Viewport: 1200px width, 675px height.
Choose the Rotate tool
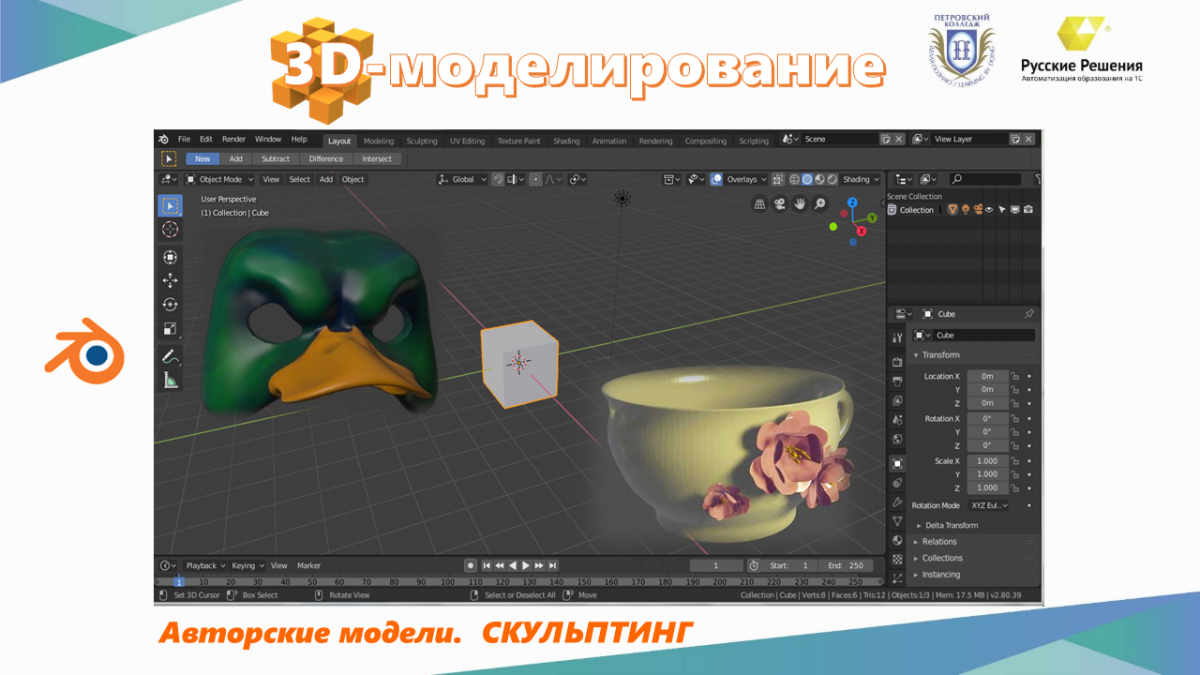tap(170, 305)
